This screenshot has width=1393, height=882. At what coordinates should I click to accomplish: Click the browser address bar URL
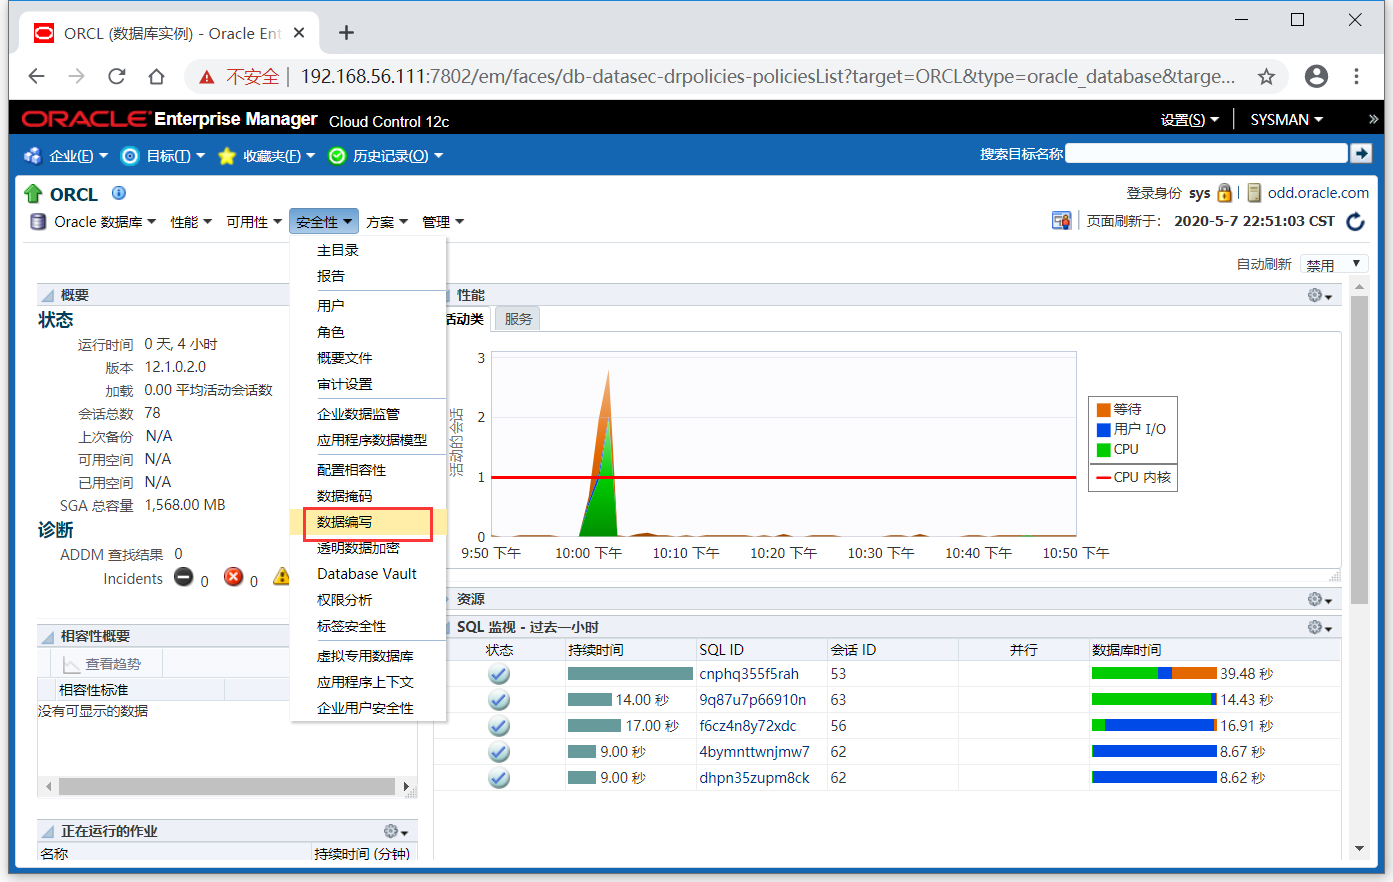tap(768, 77)
